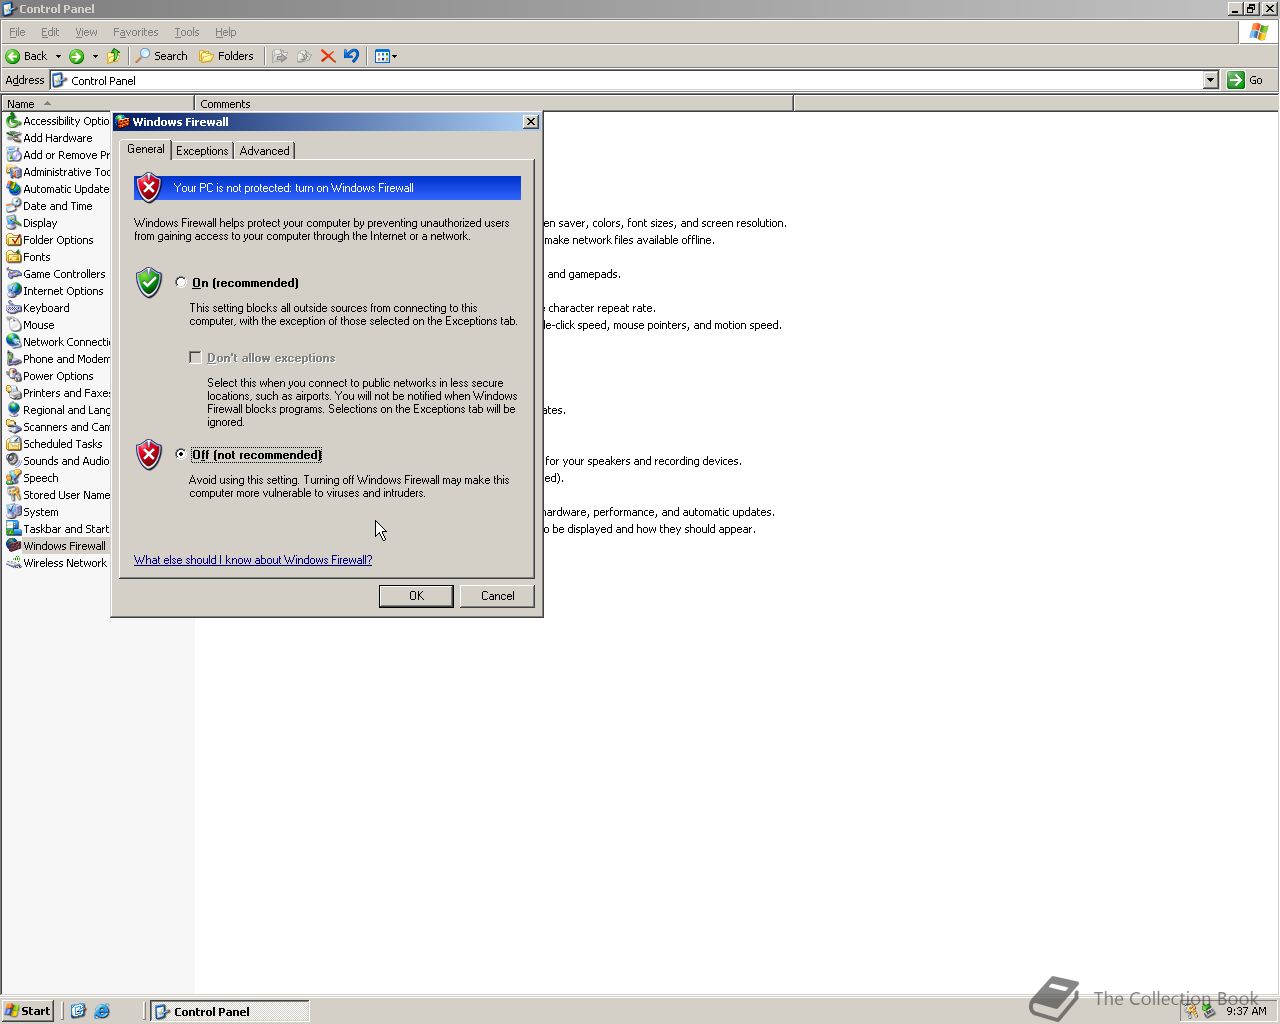Go forward with the green arrow
This screenshot has height=1024, width=1280.
tap(76, 56)
